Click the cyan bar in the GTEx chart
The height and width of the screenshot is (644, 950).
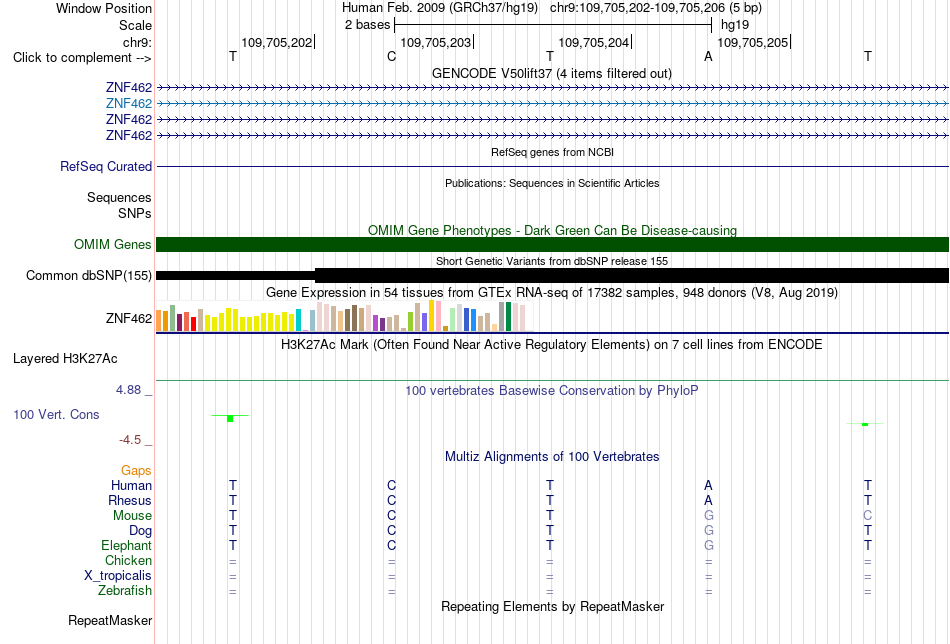tap(298, 320)
